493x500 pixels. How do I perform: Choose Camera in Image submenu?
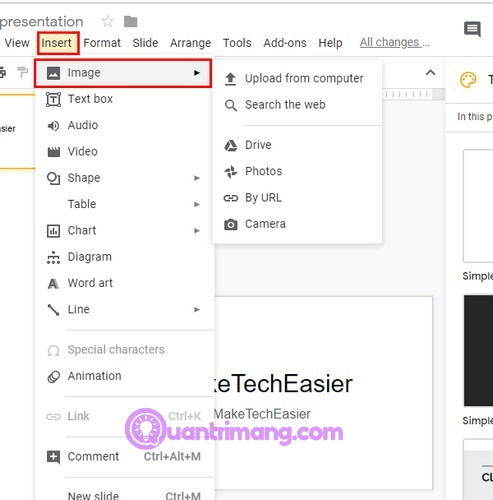(297, 224)
